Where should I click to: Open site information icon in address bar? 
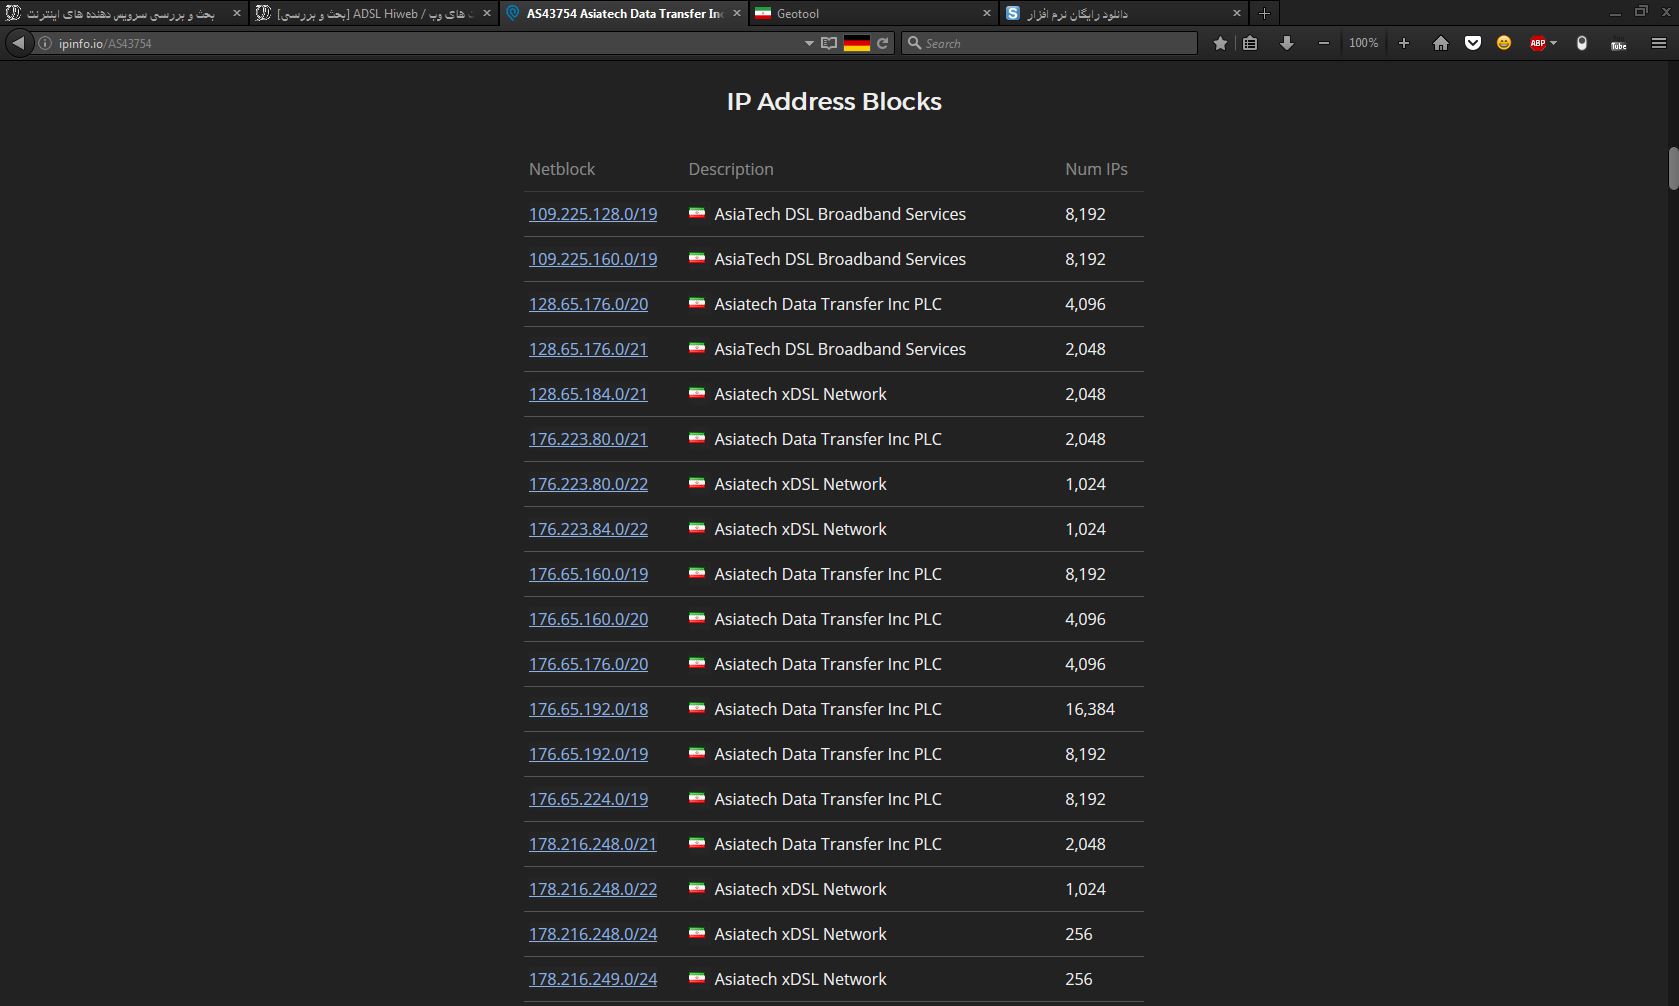45,43
